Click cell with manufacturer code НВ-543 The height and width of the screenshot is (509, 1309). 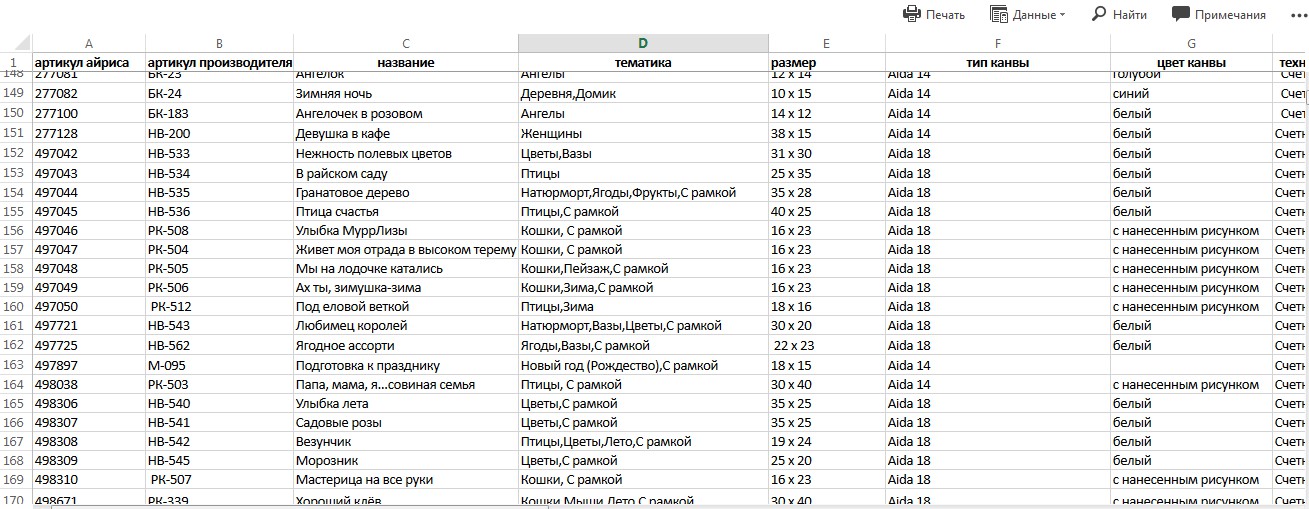(219, 326)
